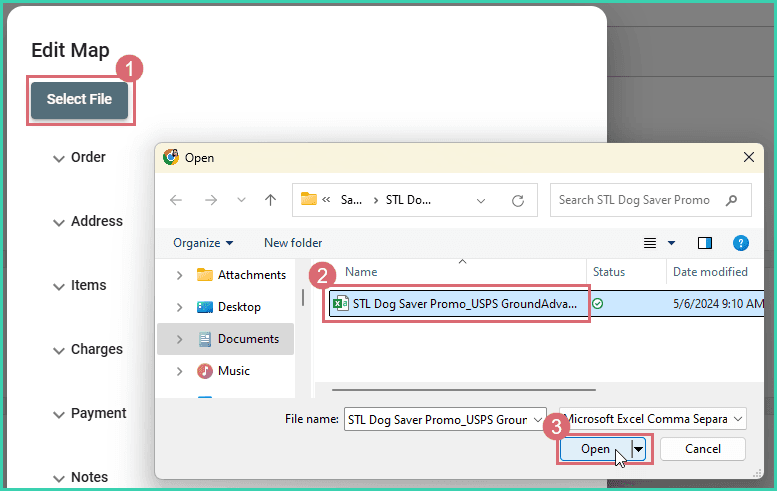Click the 5/6/2024 9:10 AM date cell
Image resolution: width=777 pixels, height=491 pixels.
[718, 304]
